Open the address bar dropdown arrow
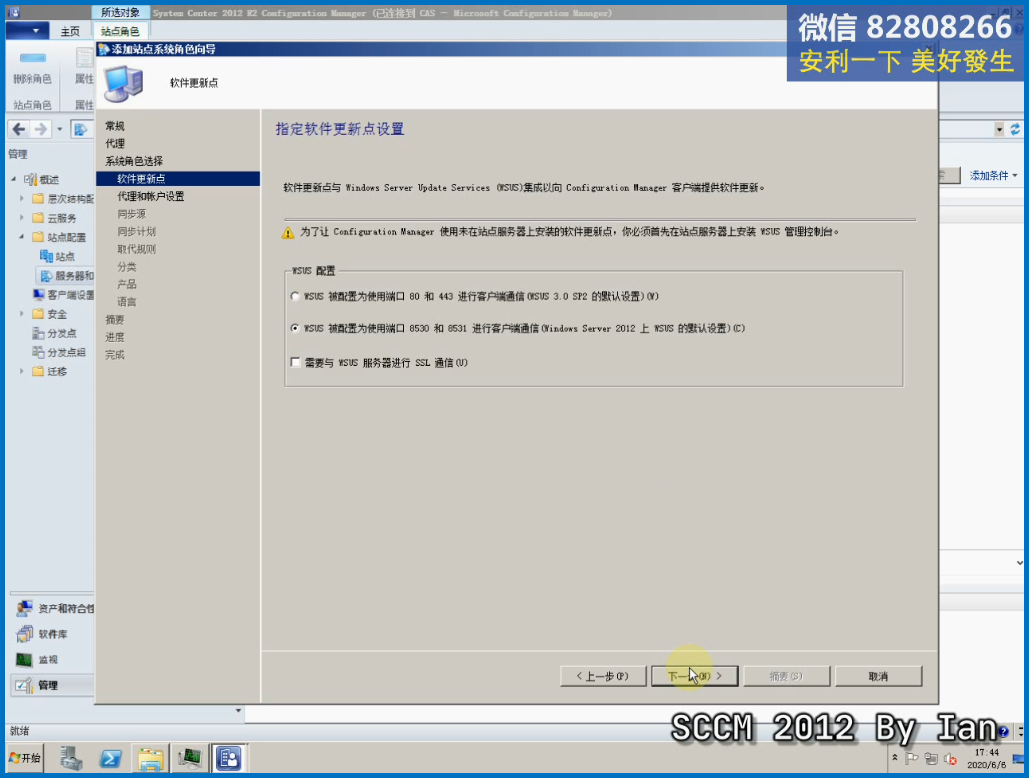 pyautogui.click(x=999, y=129)
